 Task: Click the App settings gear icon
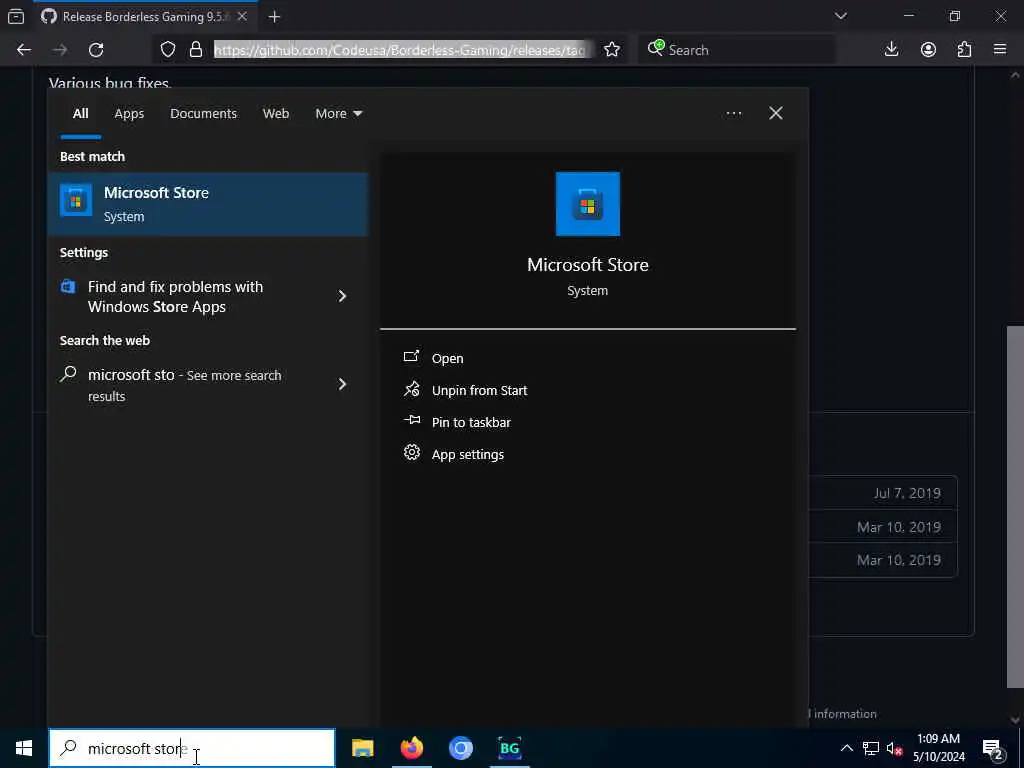click(x=411, y=452)
